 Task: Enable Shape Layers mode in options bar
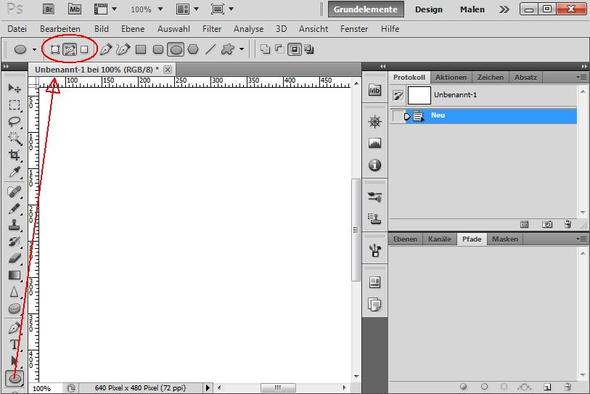55,49
